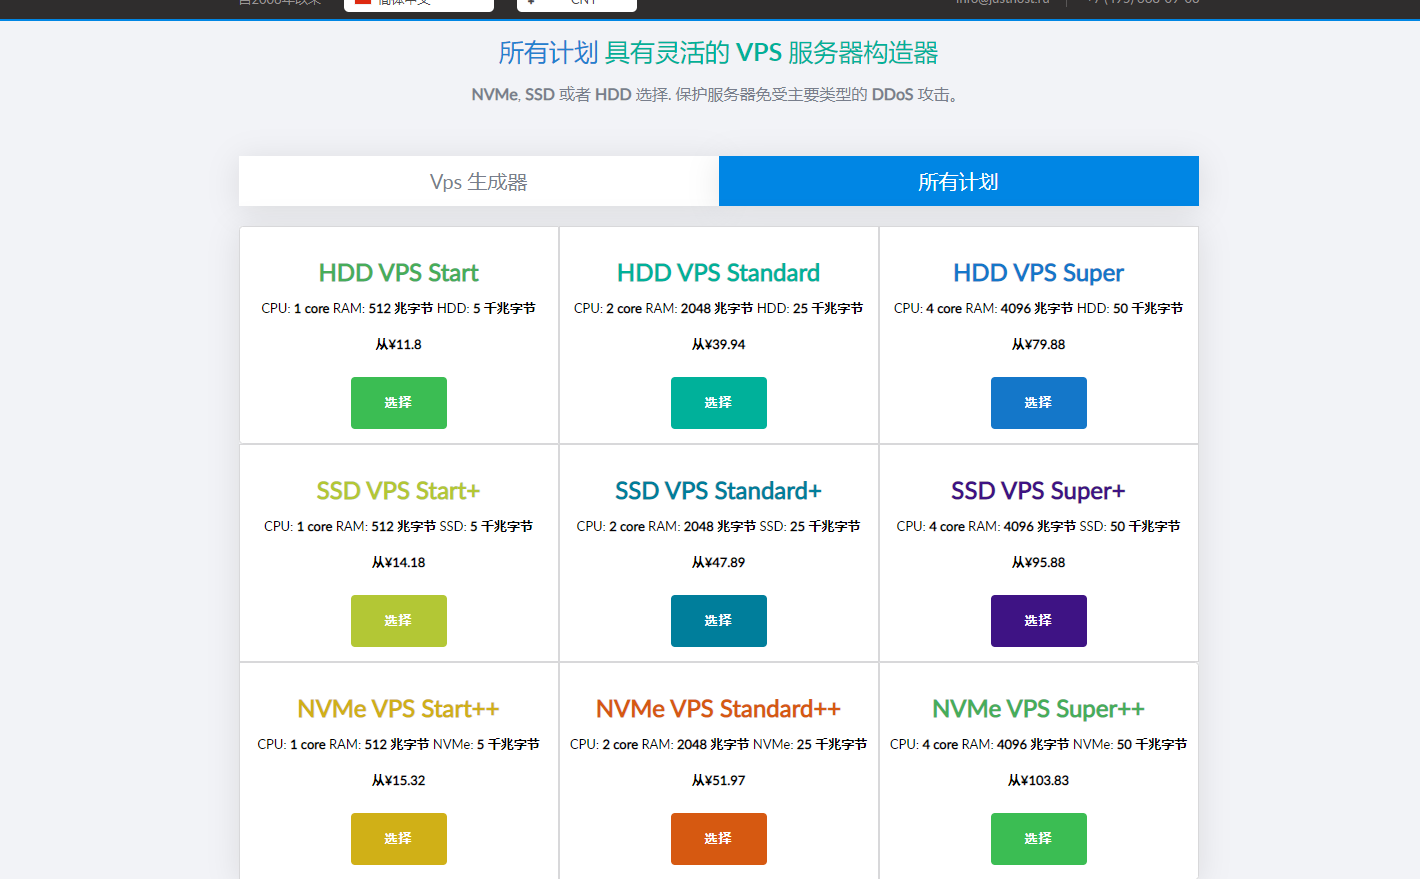This screenshot has height=879, width=1420.
Task: Click the NVMe VPS Super++ title
Action: point(1038,709)
